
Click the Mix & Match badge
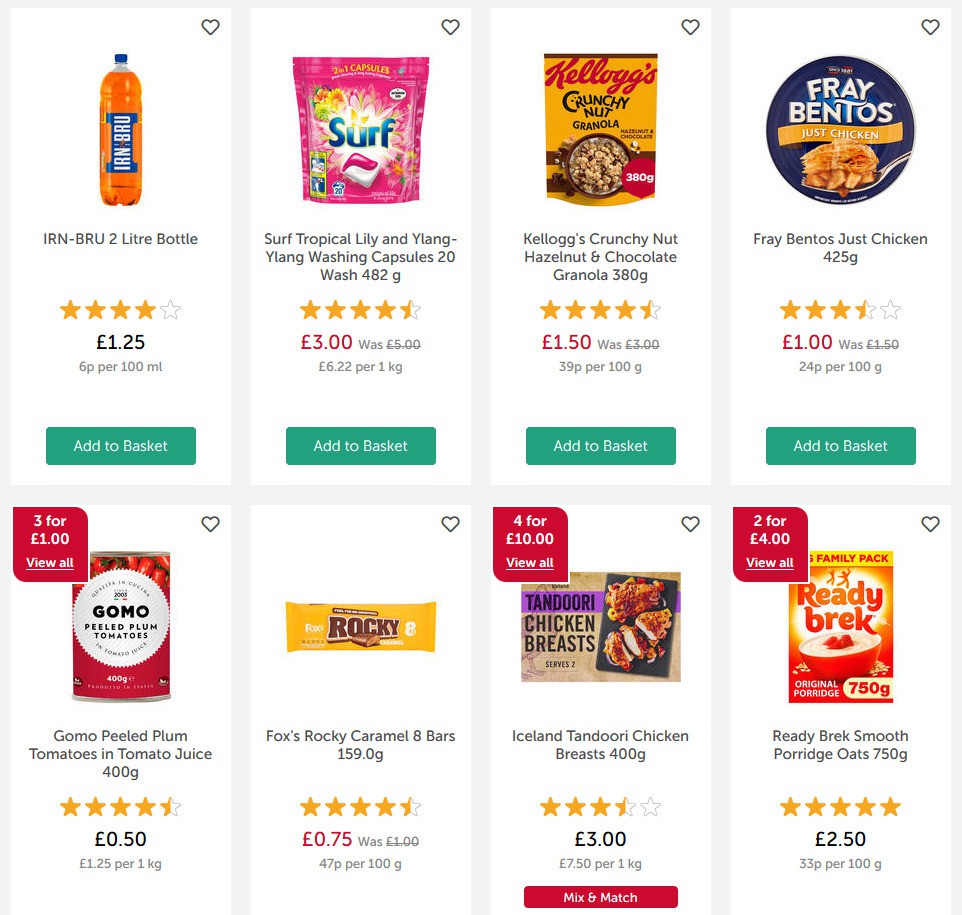click(600, 897)
